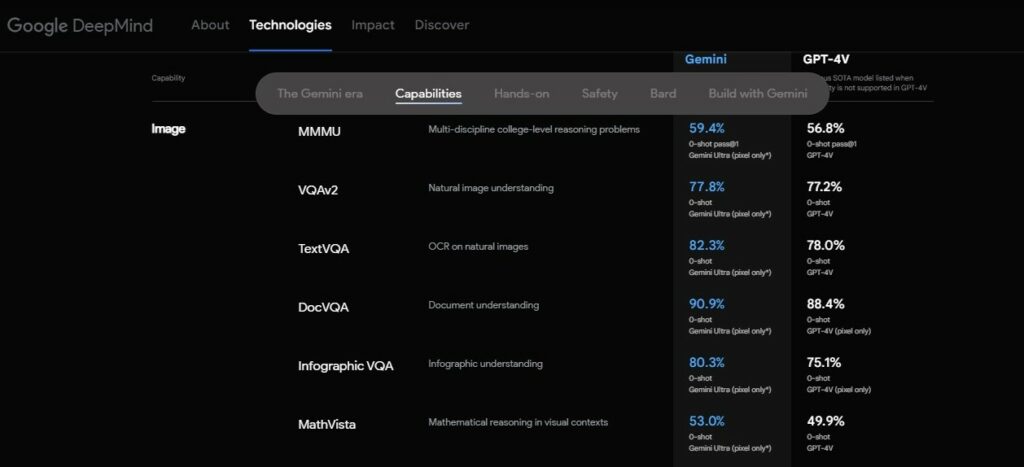Image resolution: width=1024 pixels, height=467 pixels.
Task: Click the GPT-4V column header
Action: tap(826, 59)
